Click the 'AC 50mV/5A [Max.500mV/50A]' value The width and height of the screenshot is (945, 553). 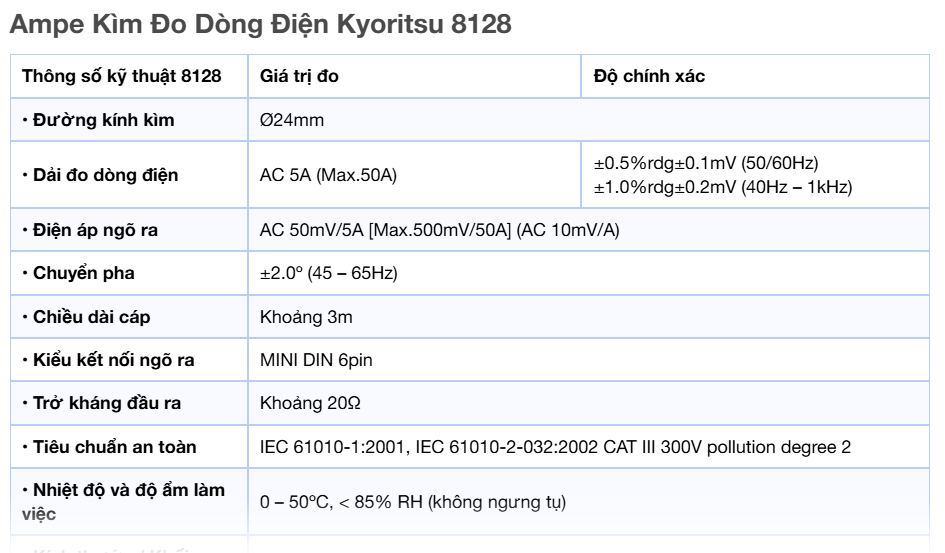click(x=385, y=230)
